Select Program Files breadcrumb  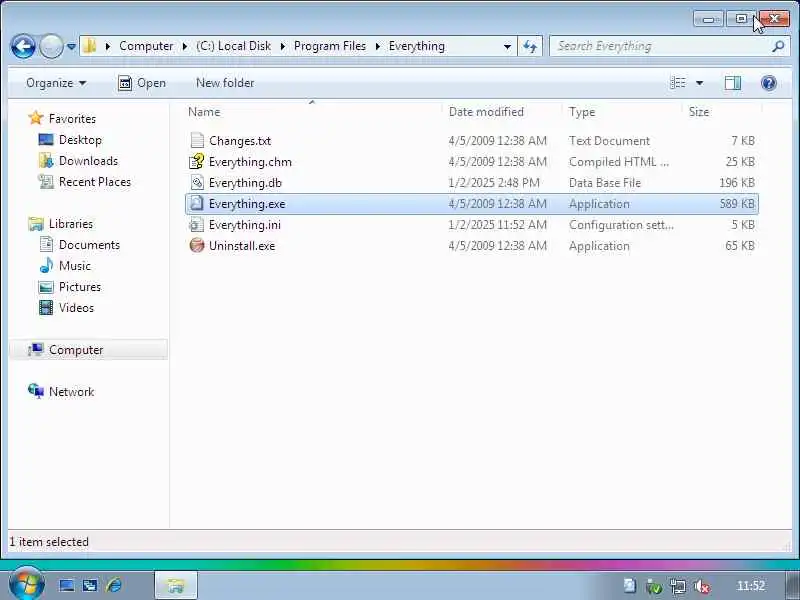[330, 46]
